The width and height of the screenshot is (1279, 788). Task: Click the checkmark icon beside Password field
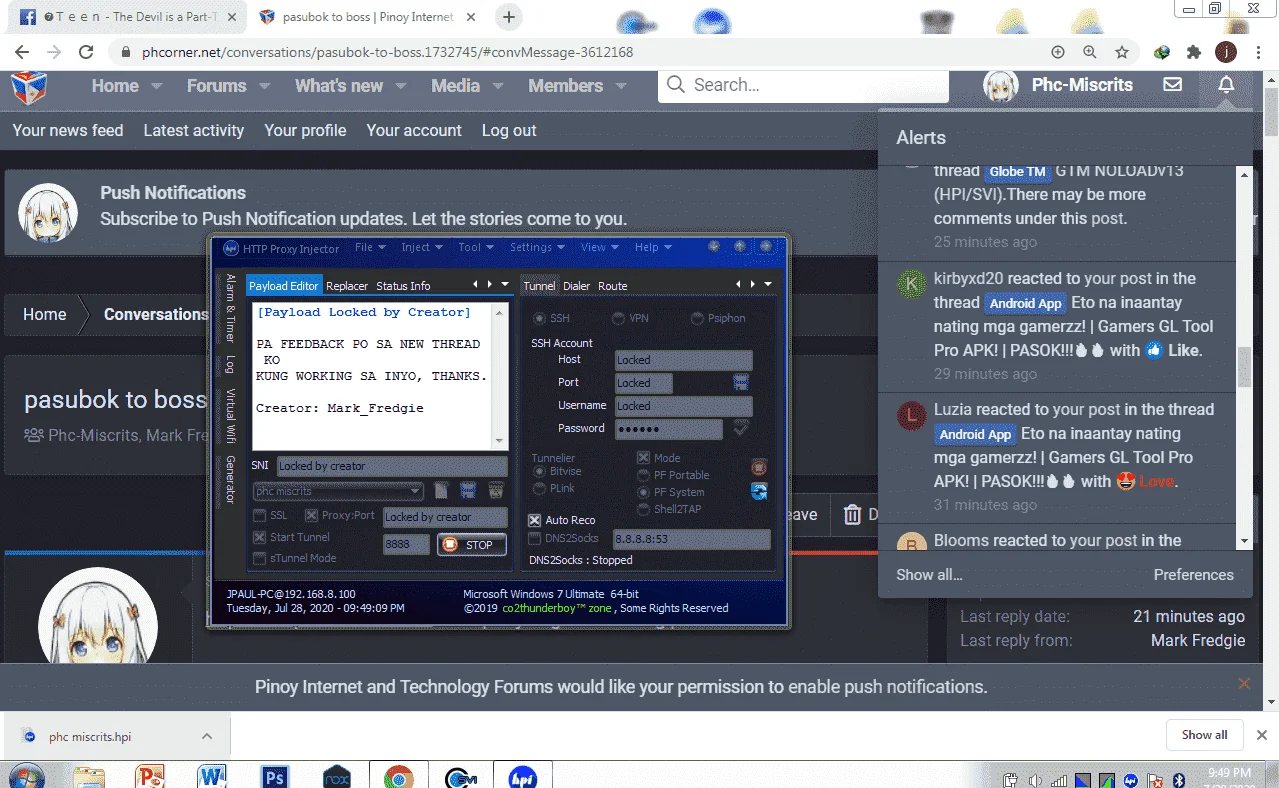pyautogui.click(x=741, y=428)
